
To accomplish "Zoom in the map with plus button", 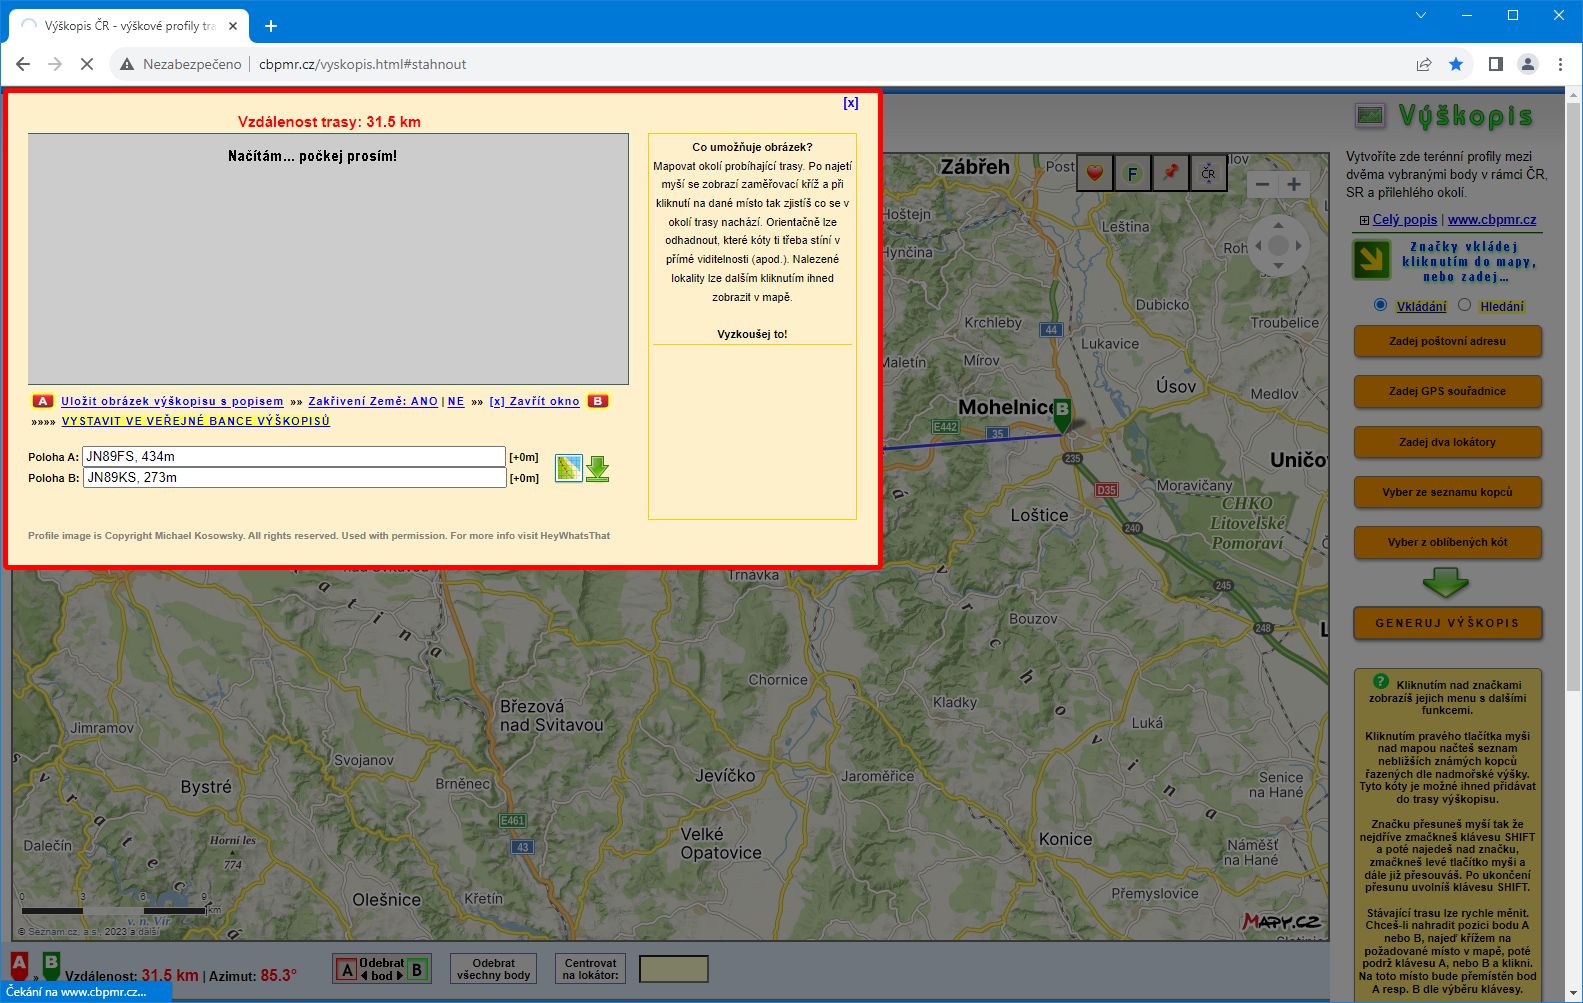I will pyautogui.click(x=1294, y=184).
